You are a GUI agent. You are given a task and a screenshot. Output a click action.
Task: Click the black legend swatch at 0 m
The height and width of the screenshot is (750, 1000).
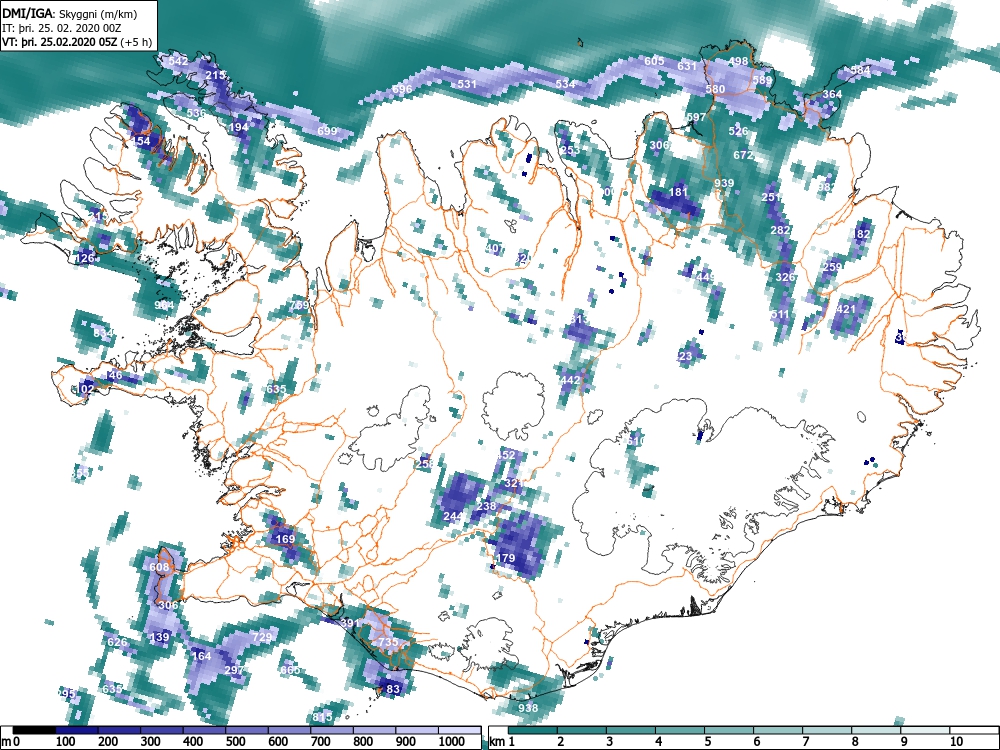(x=34, y=730)
